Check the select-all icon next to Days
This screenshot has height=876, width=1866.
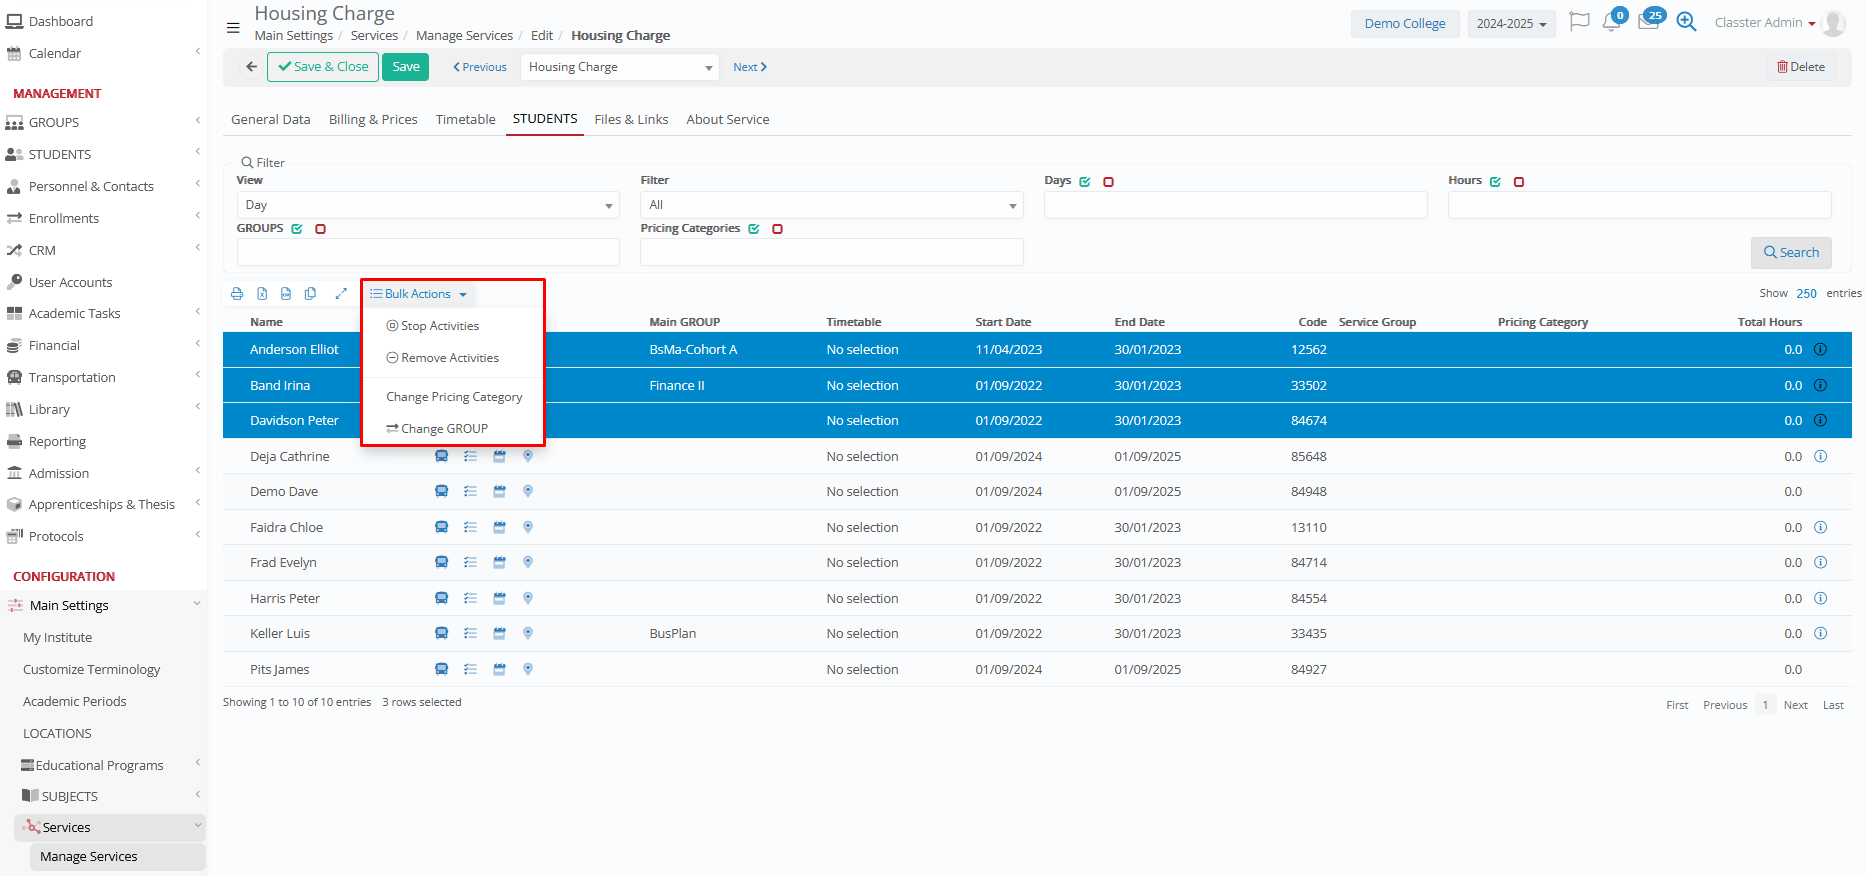point(1085,182)
